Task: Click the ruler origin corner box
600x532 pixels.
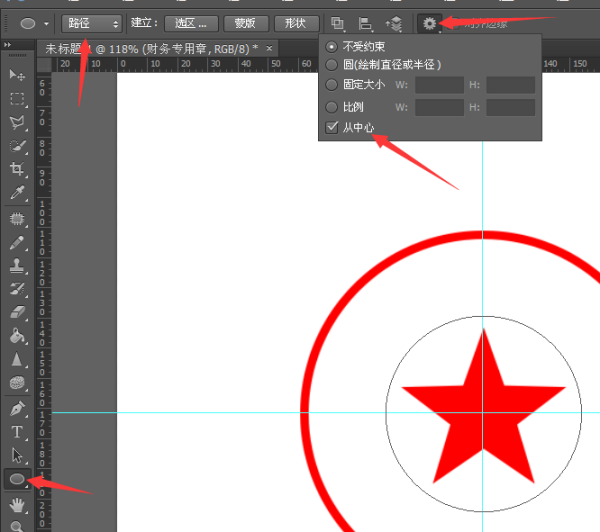Action: click(x=44, y=64)
